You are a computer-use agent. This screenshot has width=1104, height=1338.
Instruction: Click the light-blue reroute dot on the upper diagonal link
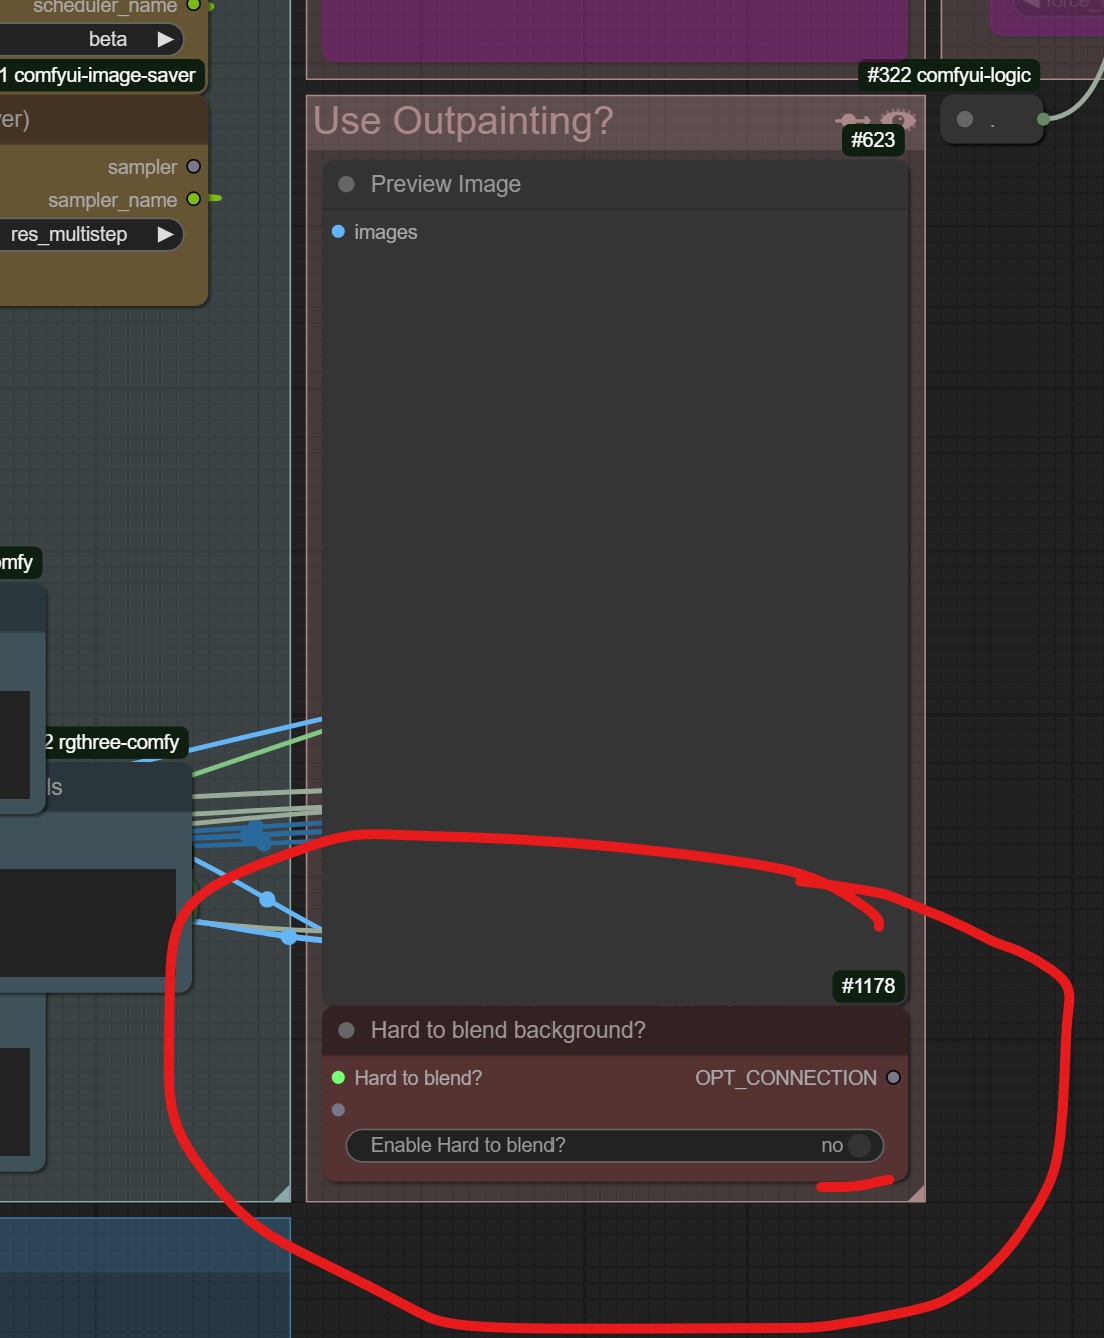[x=267, y=899]
